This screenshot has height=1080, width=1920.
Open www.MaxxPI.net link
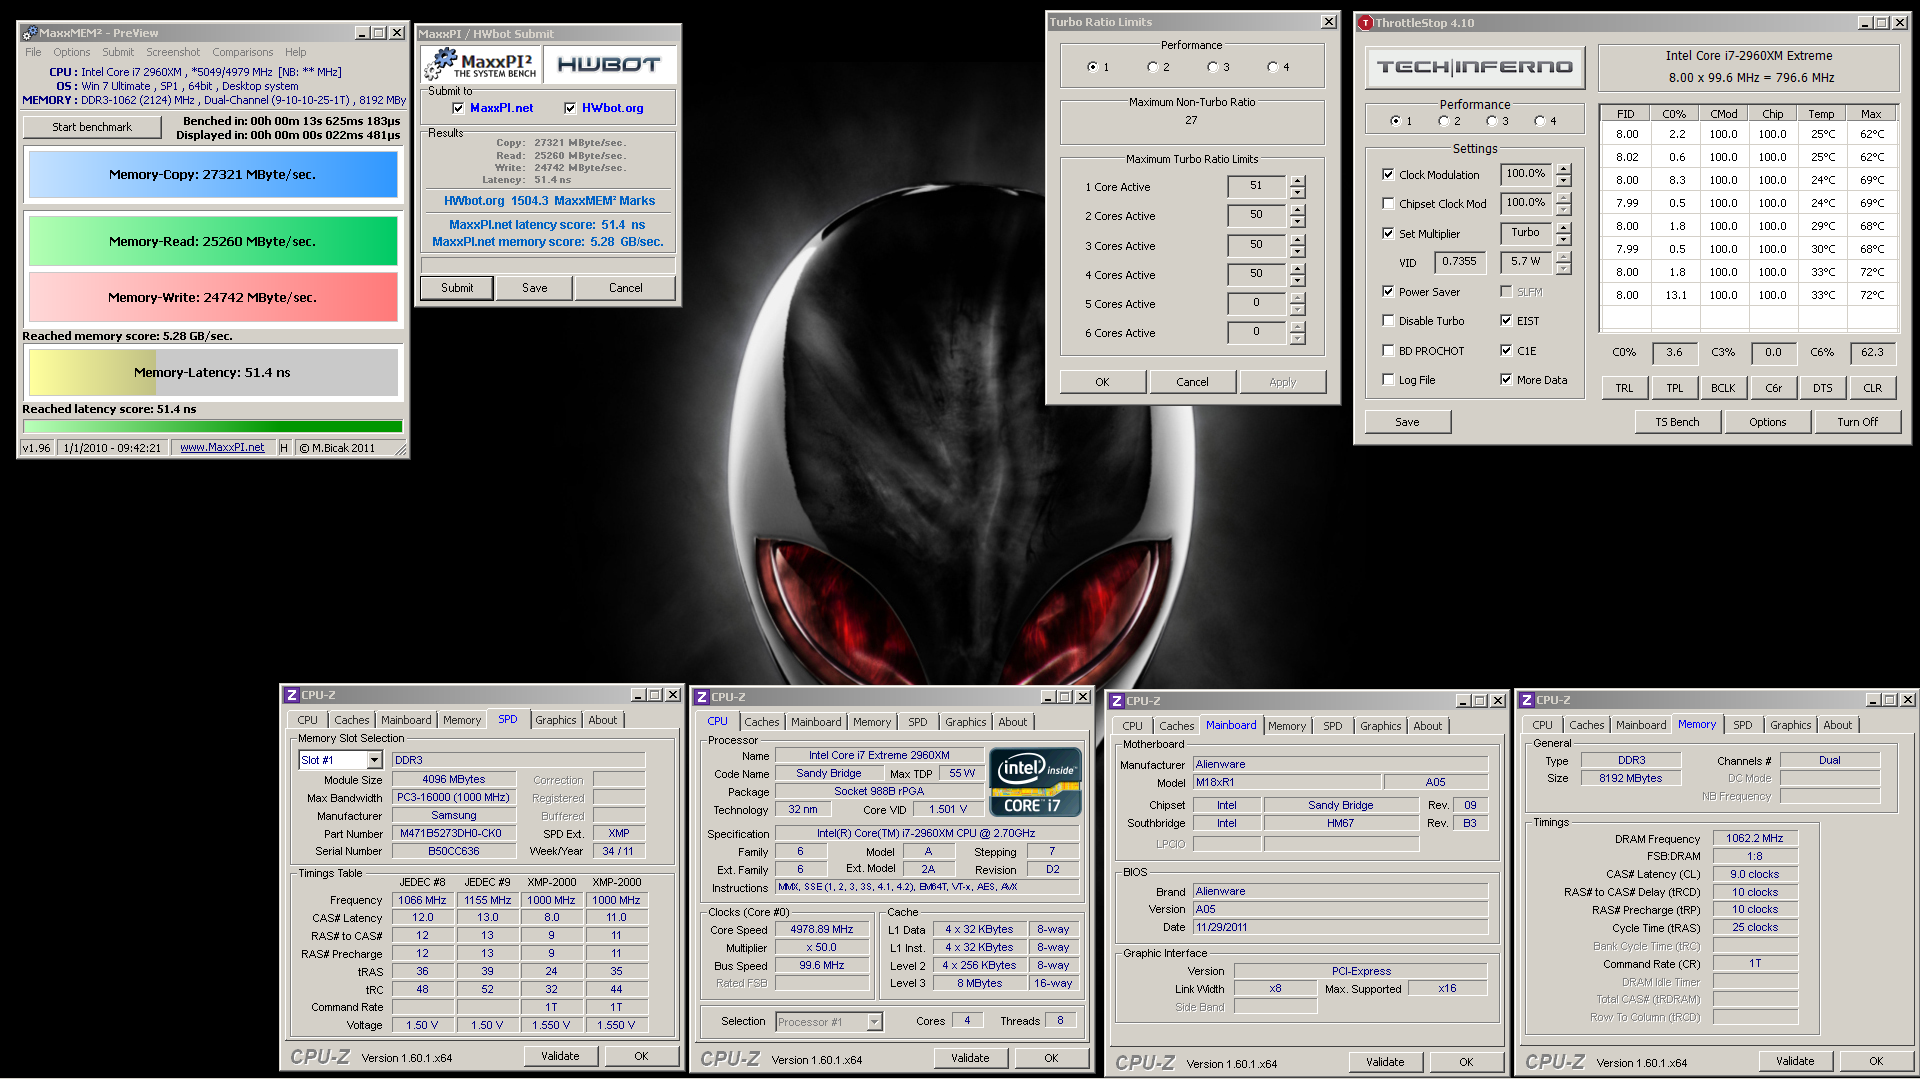[x=222, y=448]
